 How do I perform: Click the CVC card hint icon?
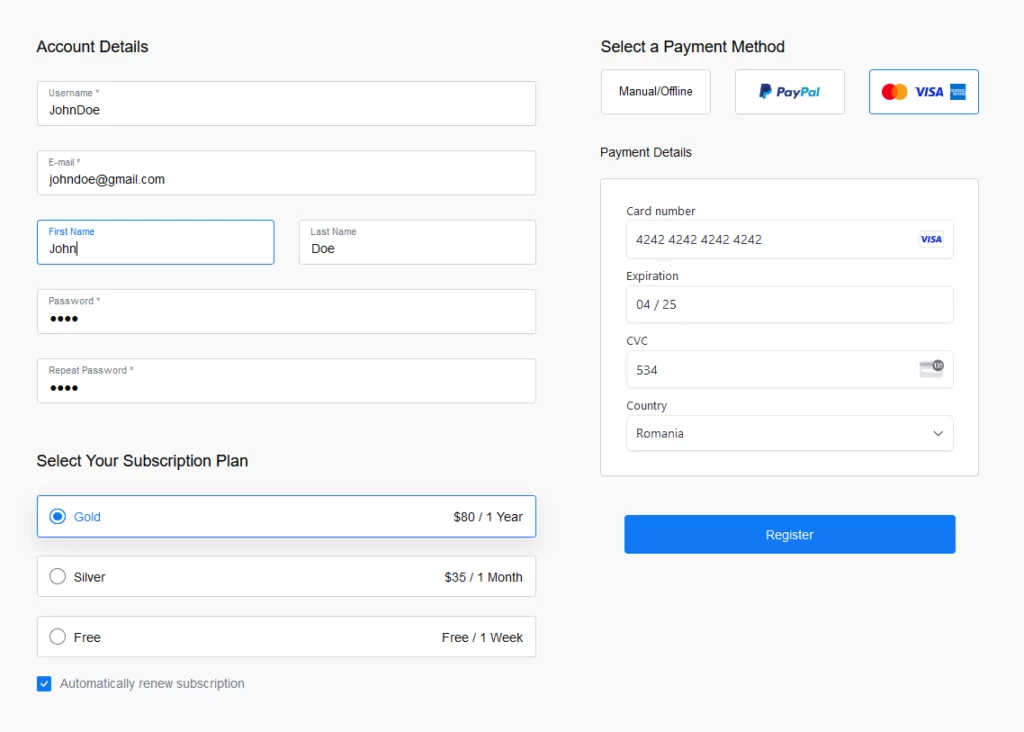pos(931,368)
